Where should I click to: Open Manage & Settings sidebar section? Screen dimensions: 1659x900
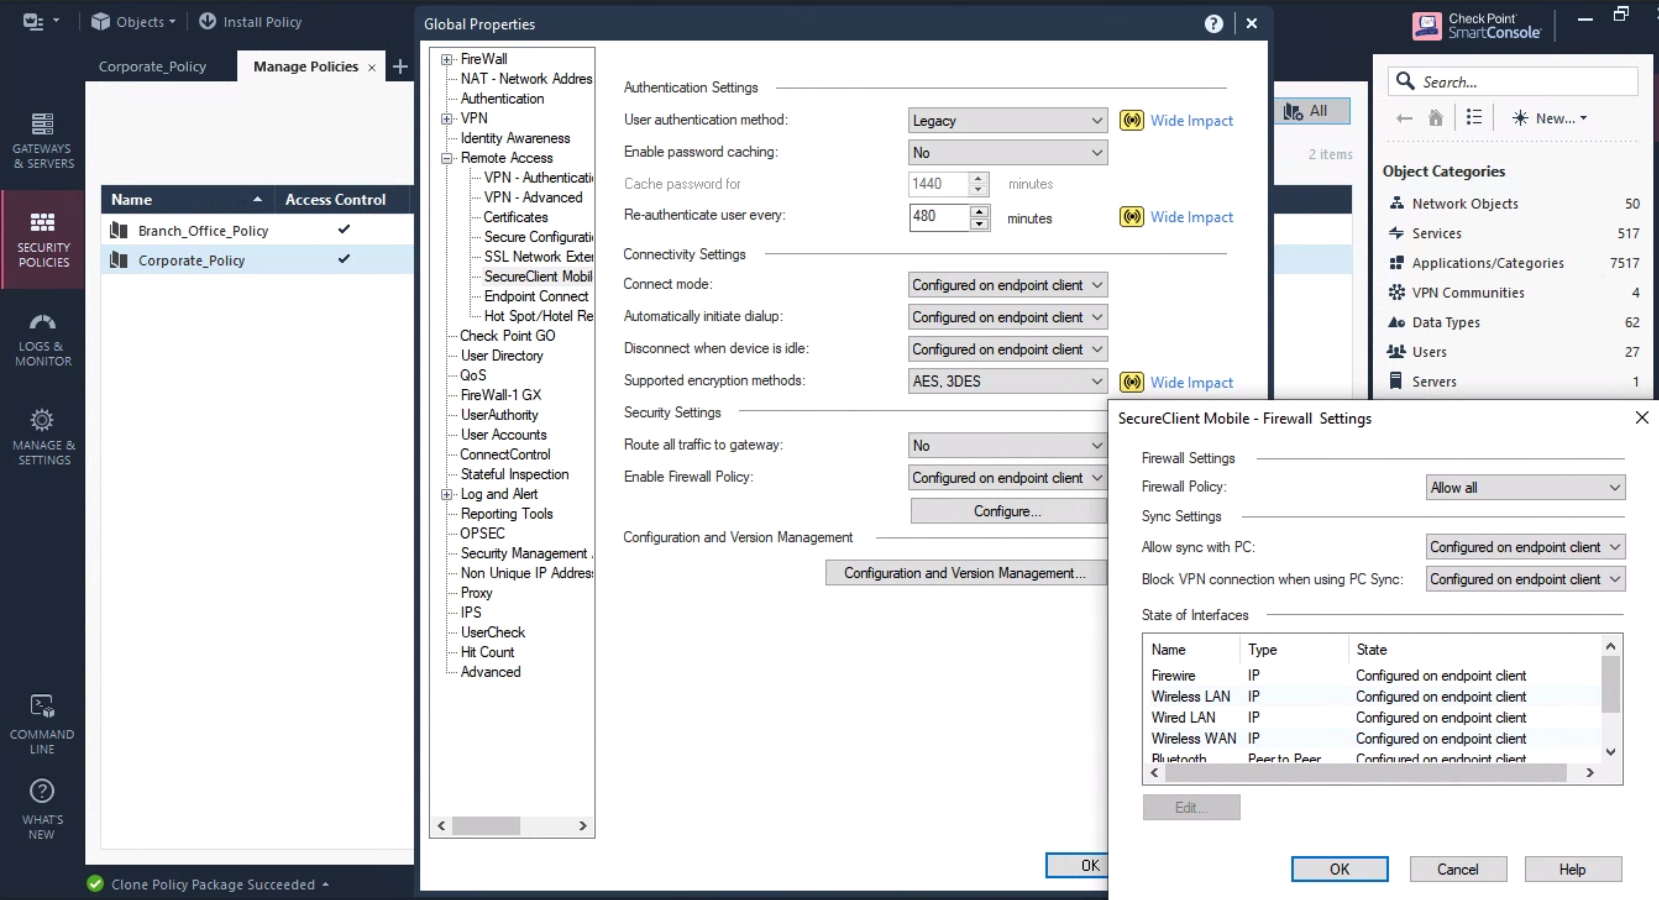coord(42,436)
